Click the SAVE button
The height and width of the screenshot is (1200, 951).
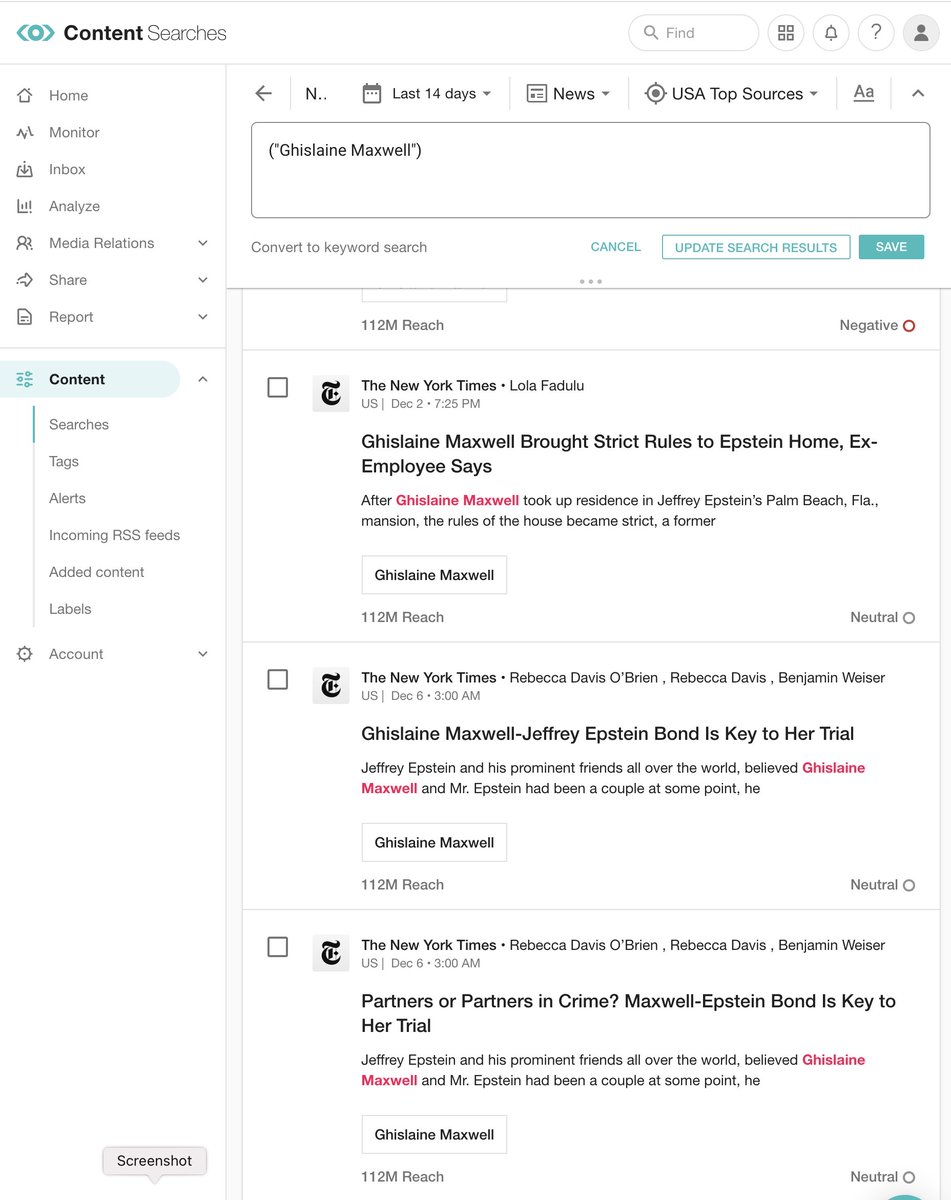[x=891, y=247]
